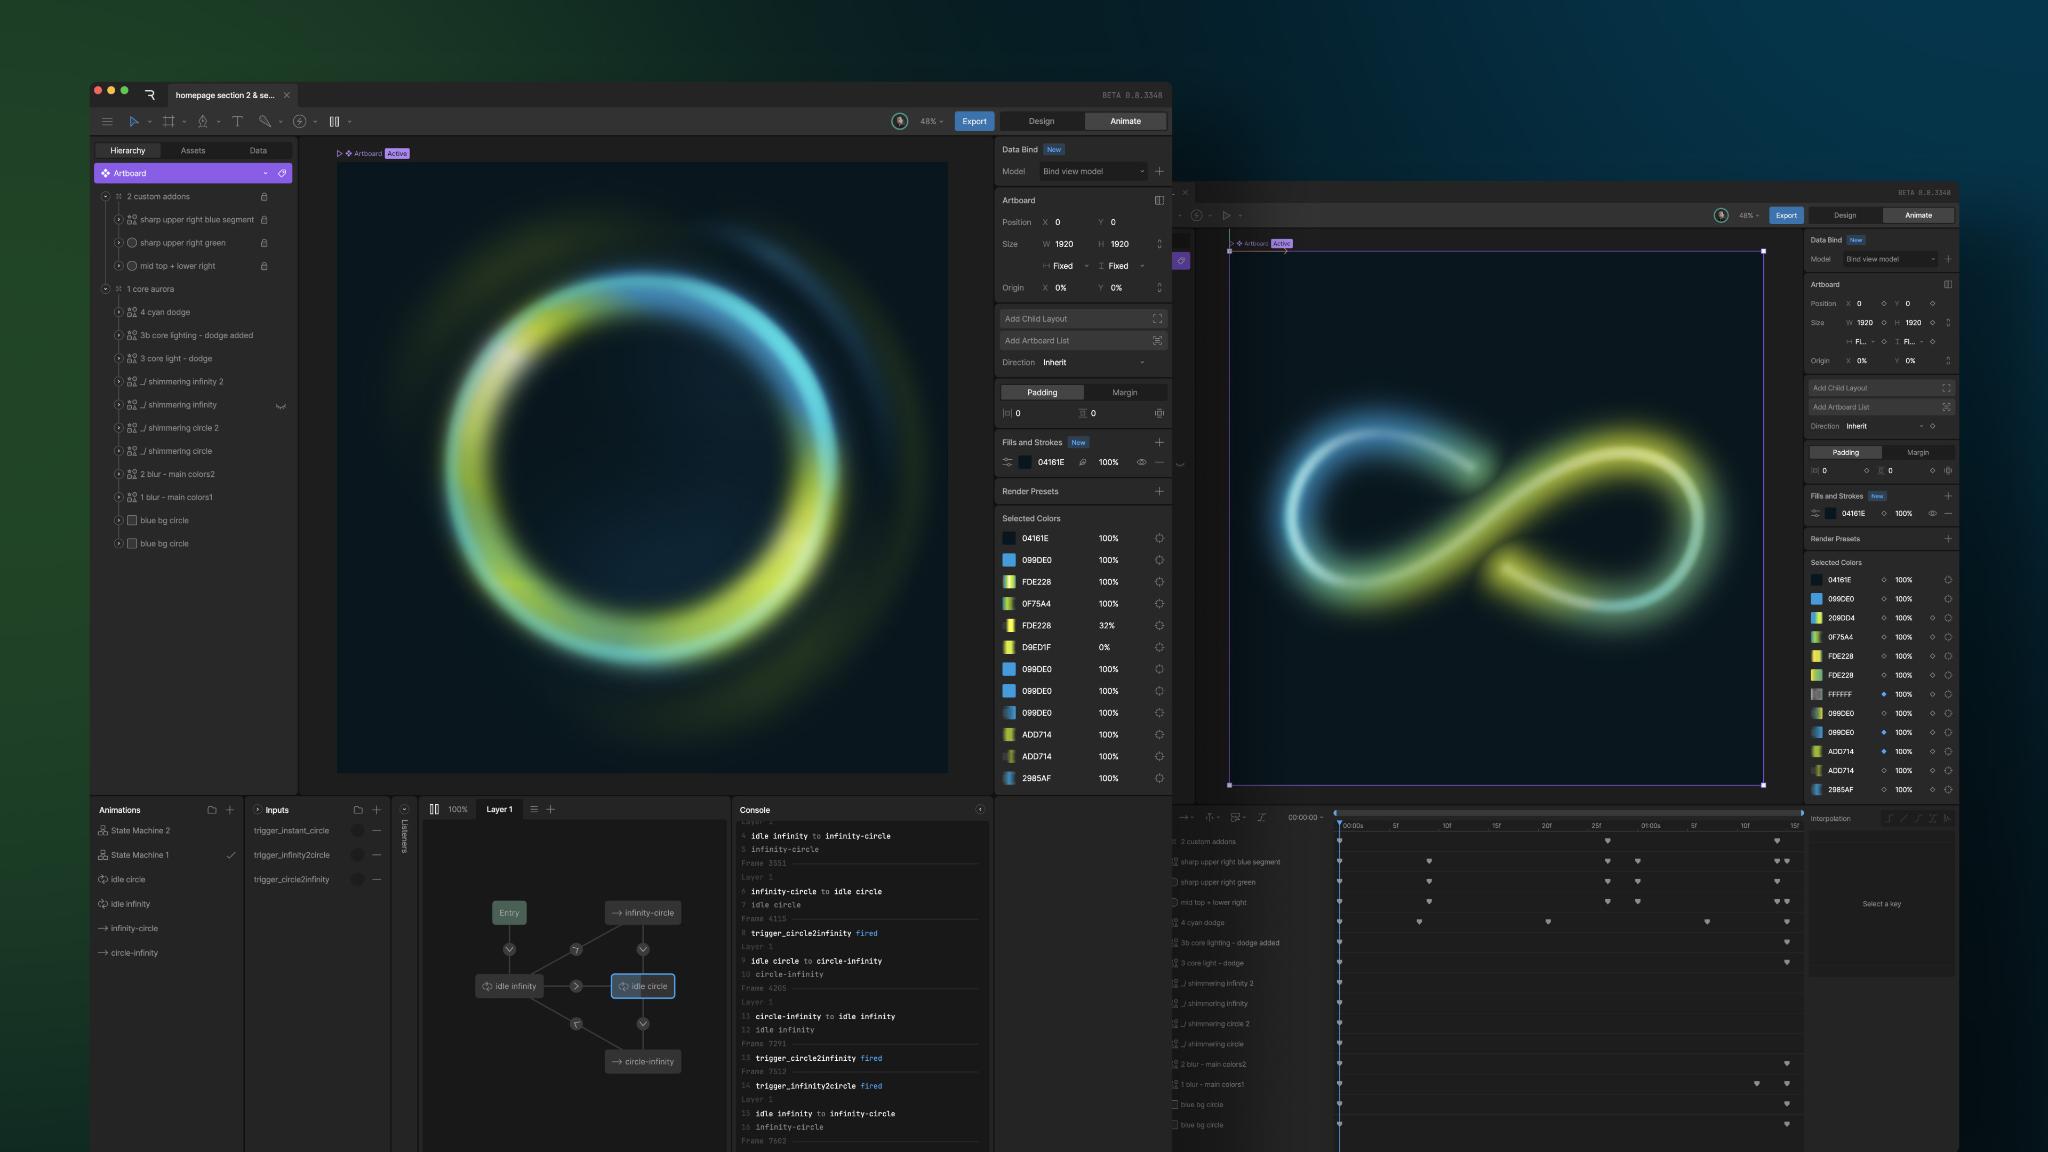Screen dimensions: 2048x1152
Task: Select the idle circle state node
Action: (643, 986)
